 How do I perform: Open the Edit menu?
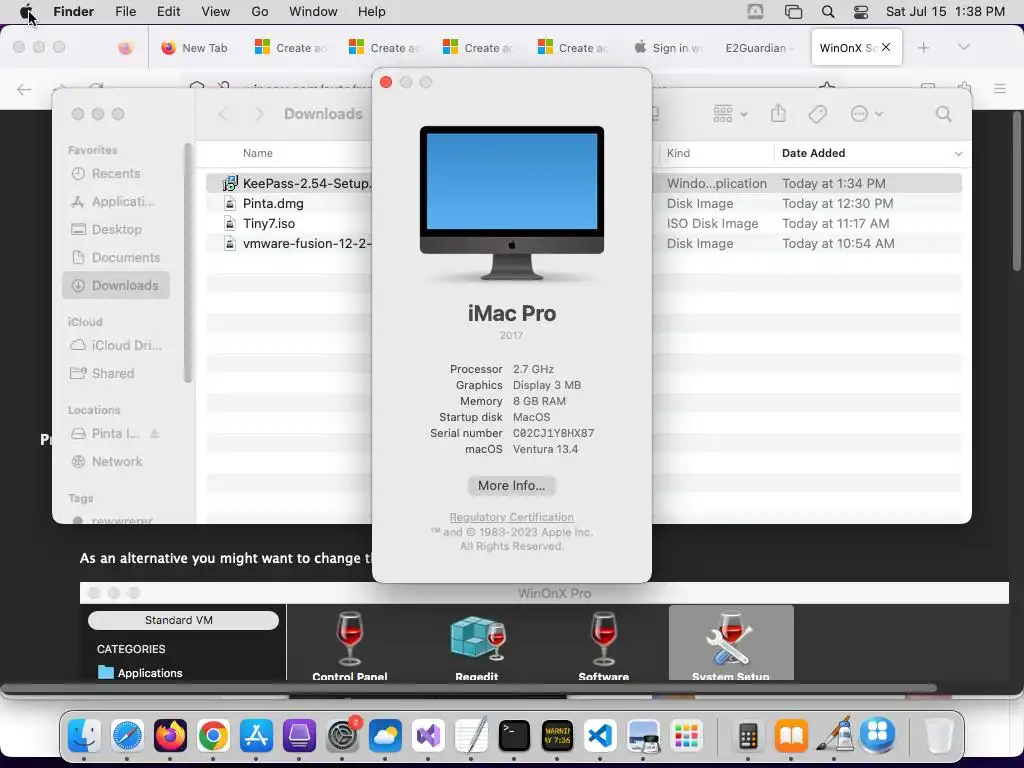click(168, 11)
